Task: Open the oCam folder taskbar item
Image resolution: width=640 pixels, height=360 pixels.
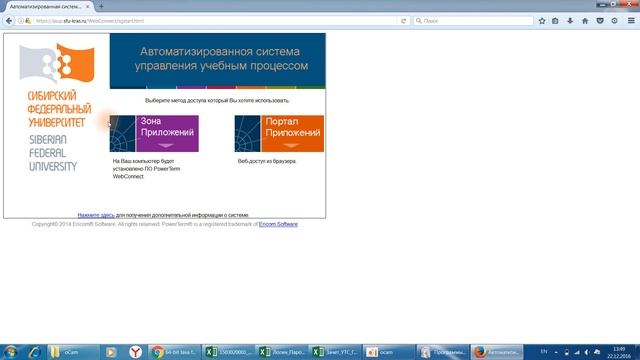Action: (x=73, y=352)
